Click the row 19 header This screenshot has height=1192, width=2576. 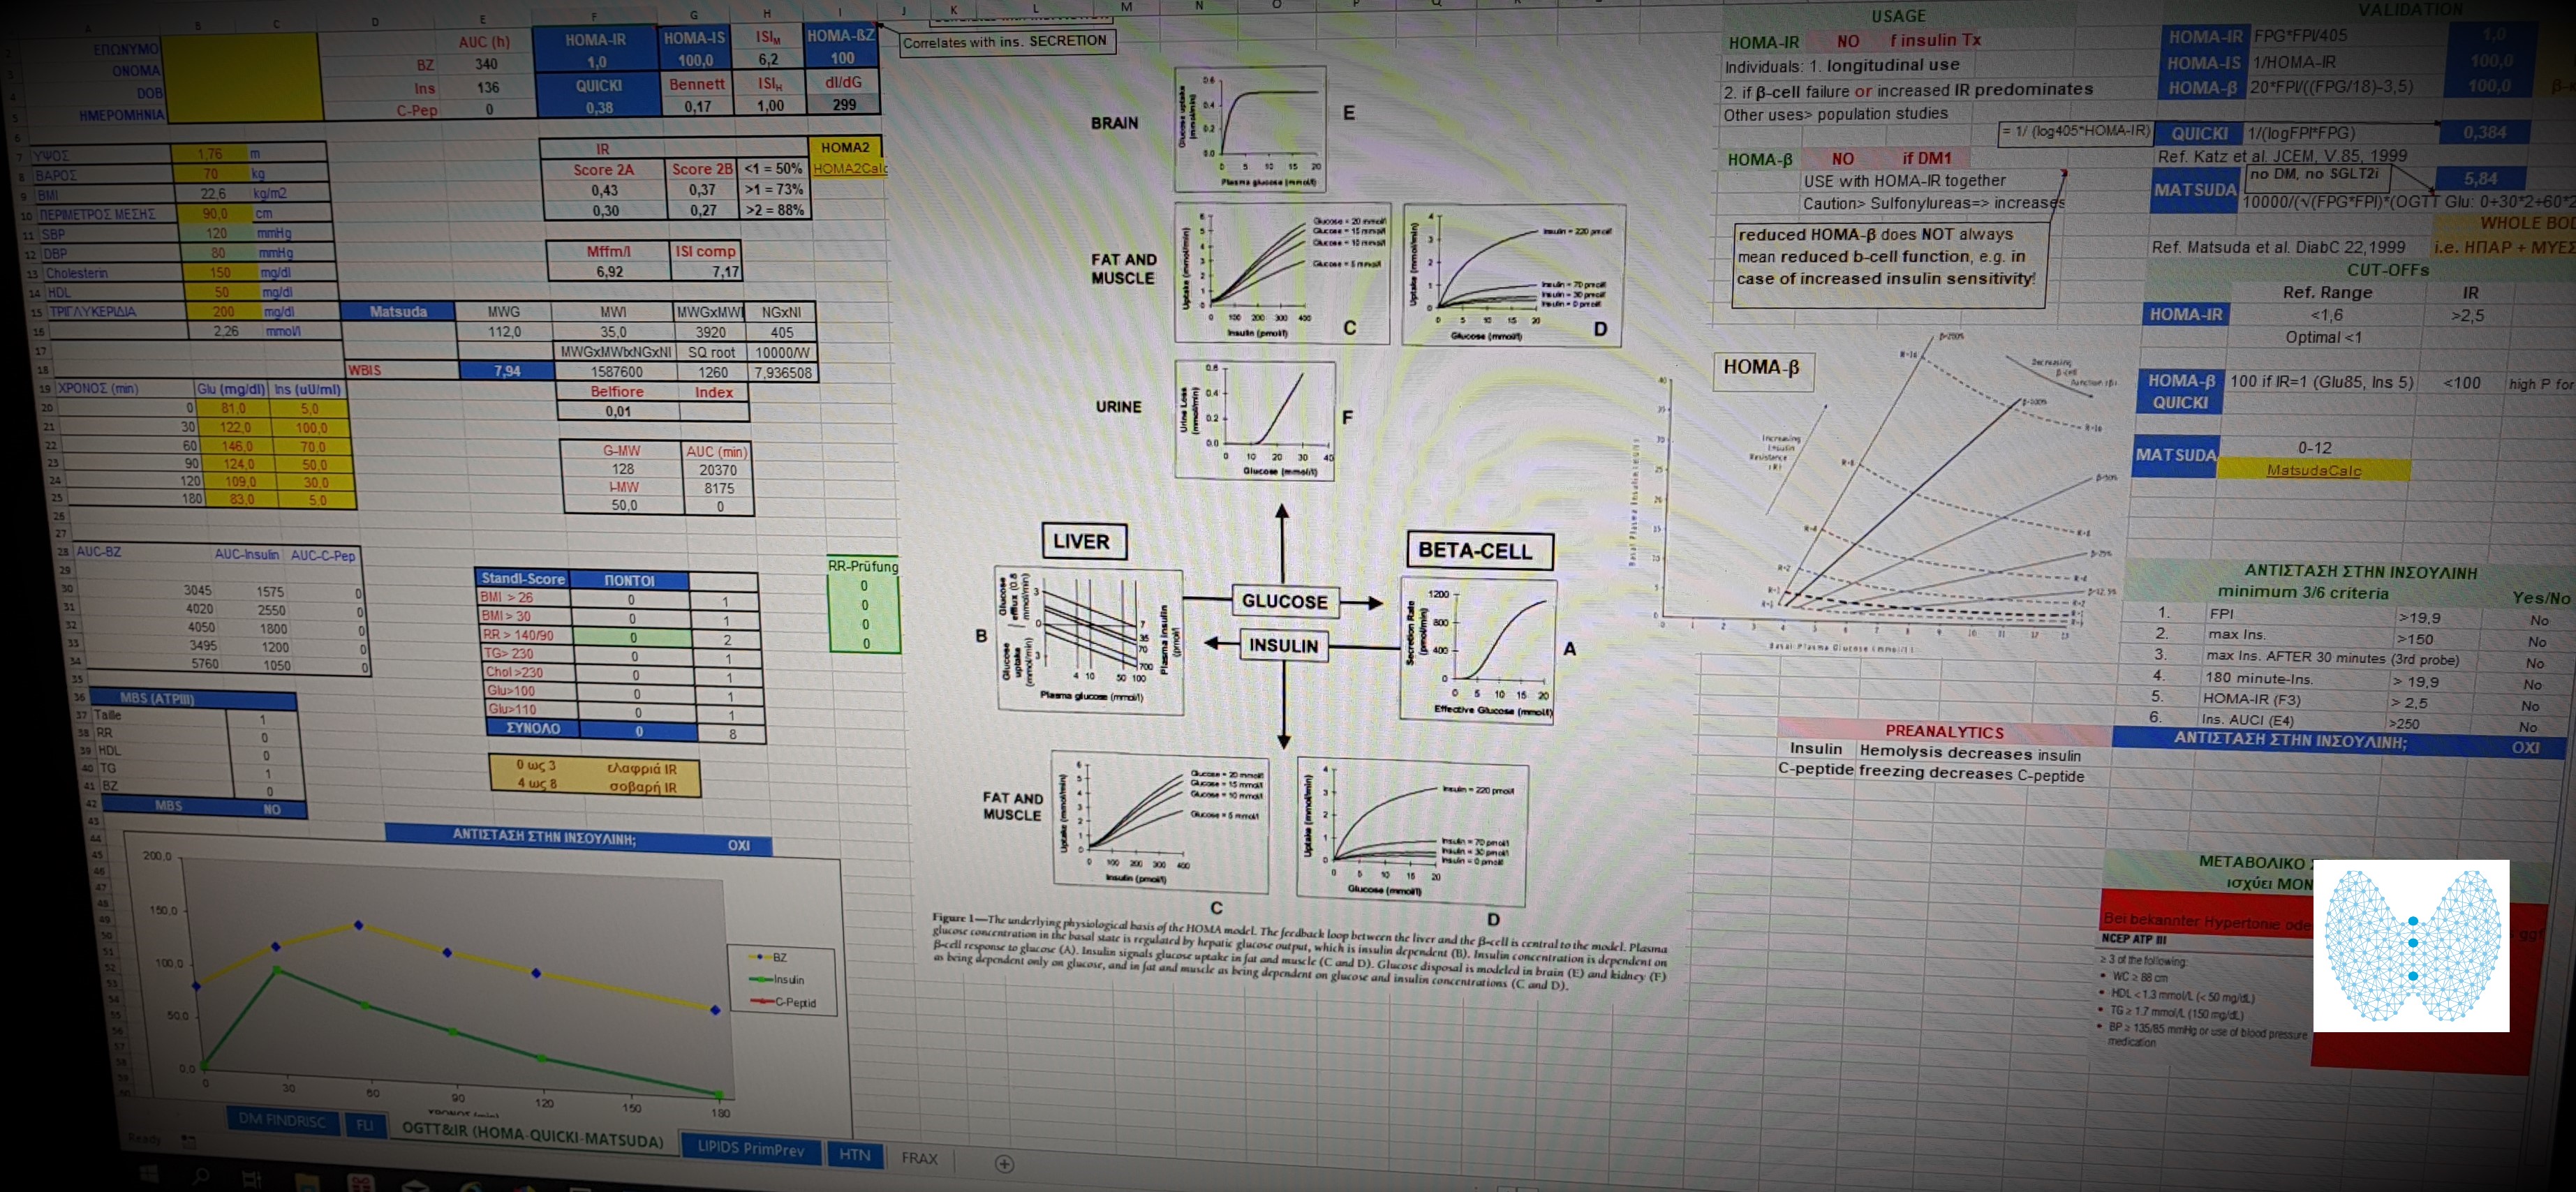(45, 388)
